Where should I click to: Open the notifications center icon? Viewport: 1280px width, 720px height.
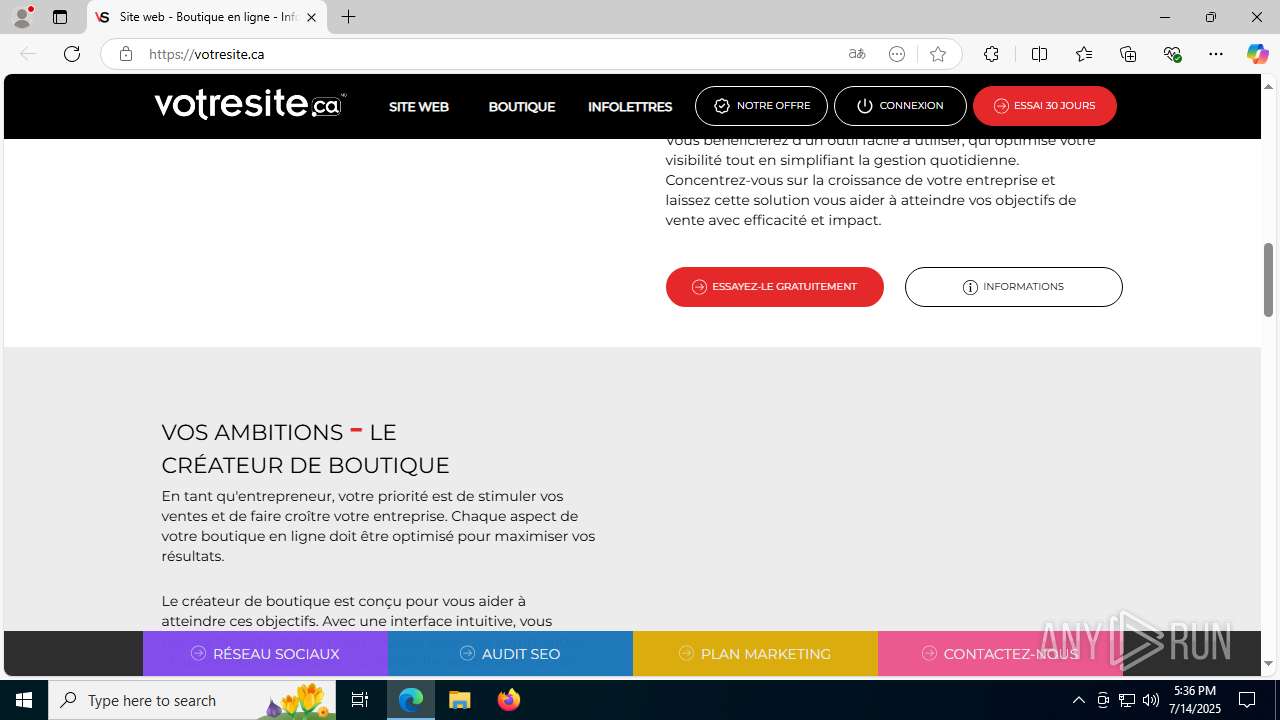1247,700
